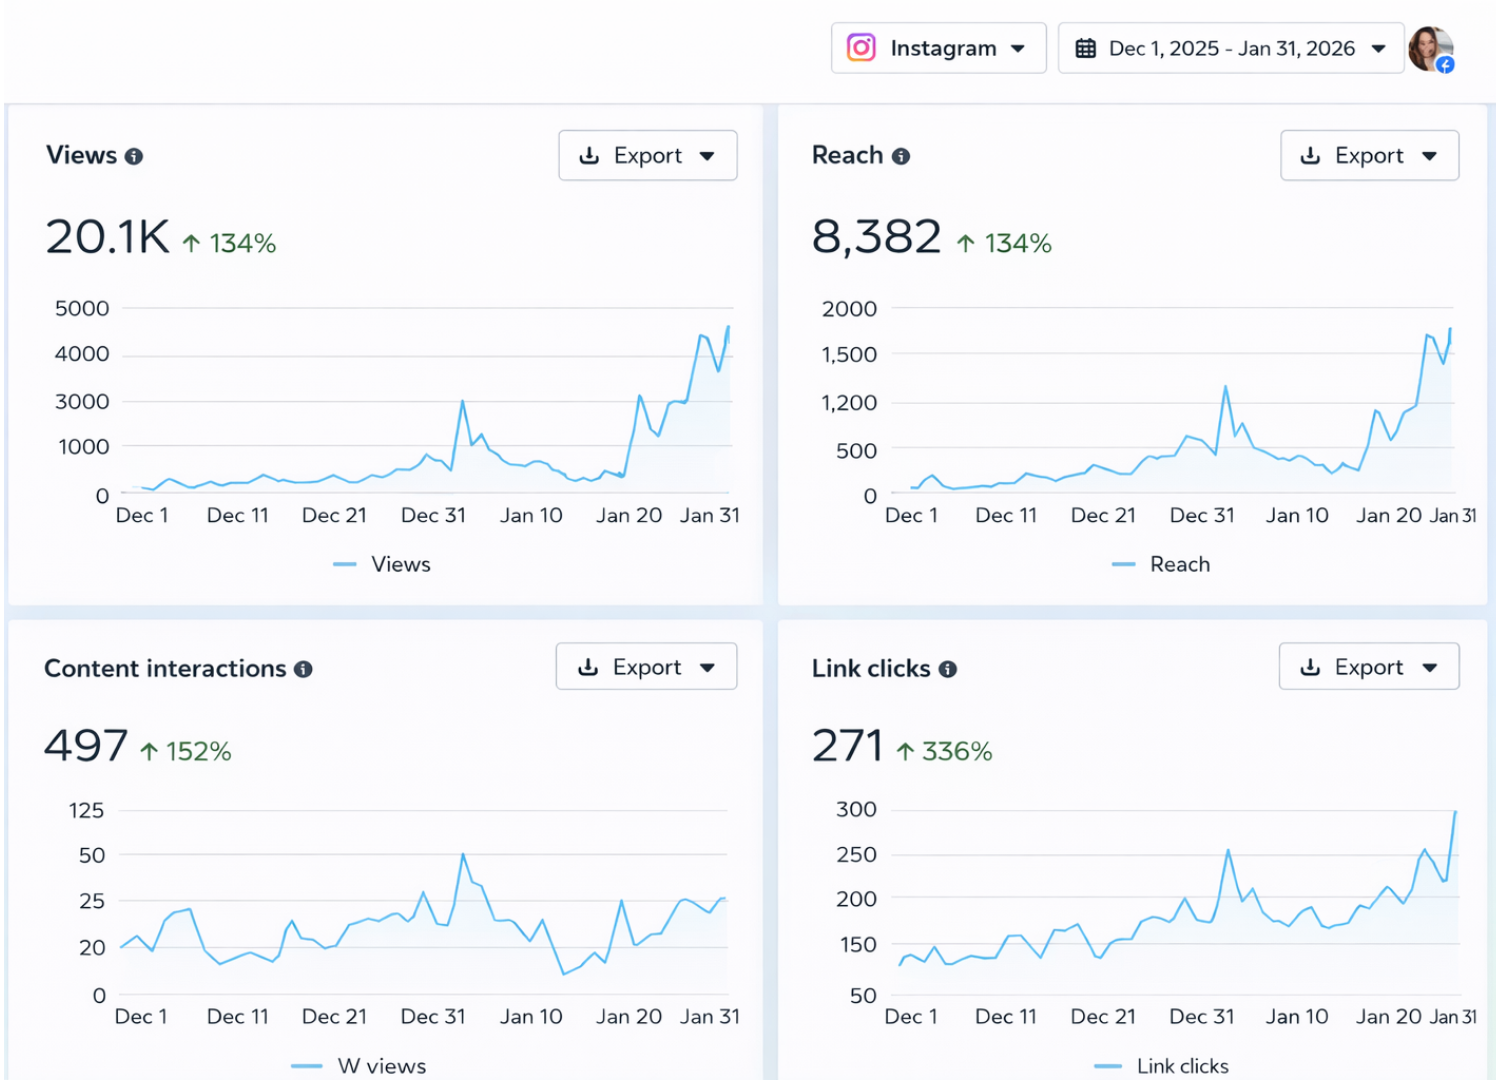Image resolution: width=1500 pixels, height=1080 pixels.
Task: Toggle the Reach legend entry under the chart
Action: [1161, 564]
